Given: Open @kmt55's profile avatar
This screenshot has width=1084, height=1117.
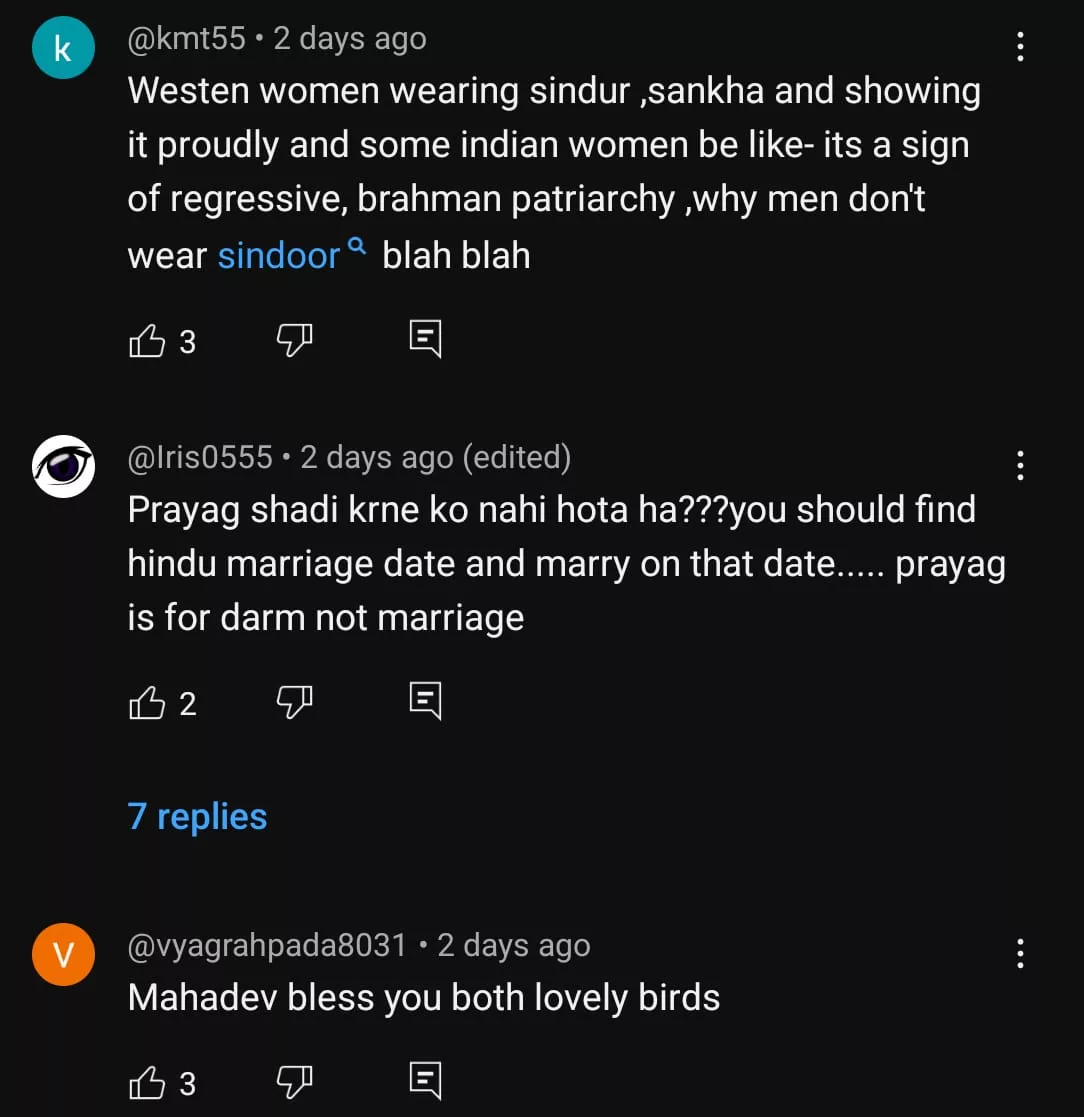Looking at the screenshot, I should (x=63, y=48).
